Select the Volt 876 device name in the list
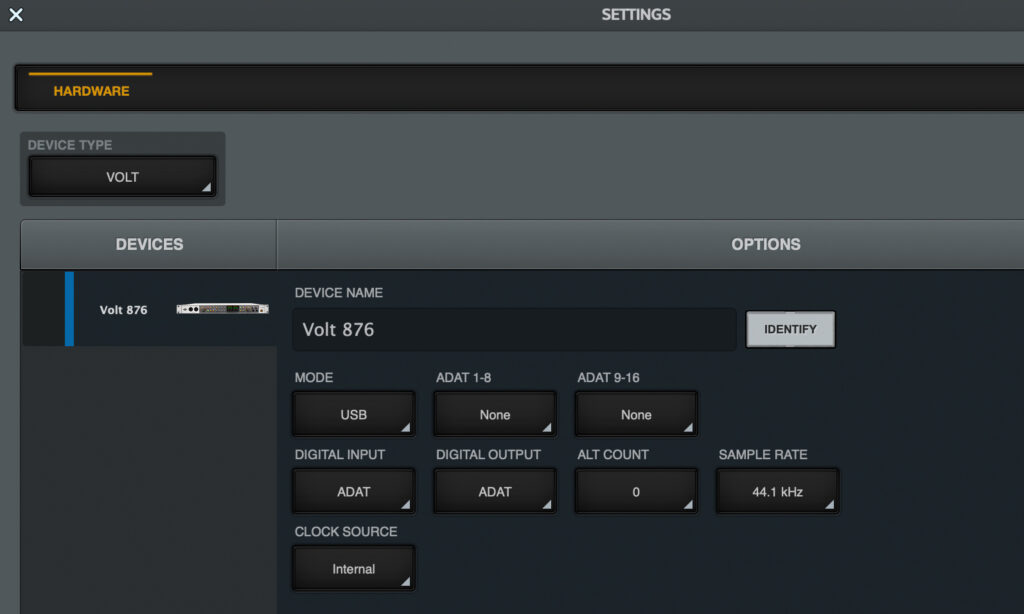The image size is (1024, 614). coord(123,310)
